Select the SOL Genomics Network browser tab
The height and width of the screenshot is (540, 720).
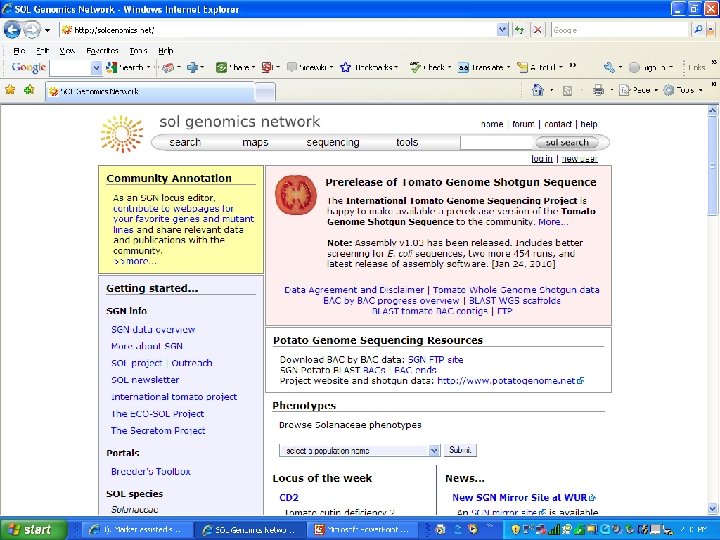(x=150, y=91)
